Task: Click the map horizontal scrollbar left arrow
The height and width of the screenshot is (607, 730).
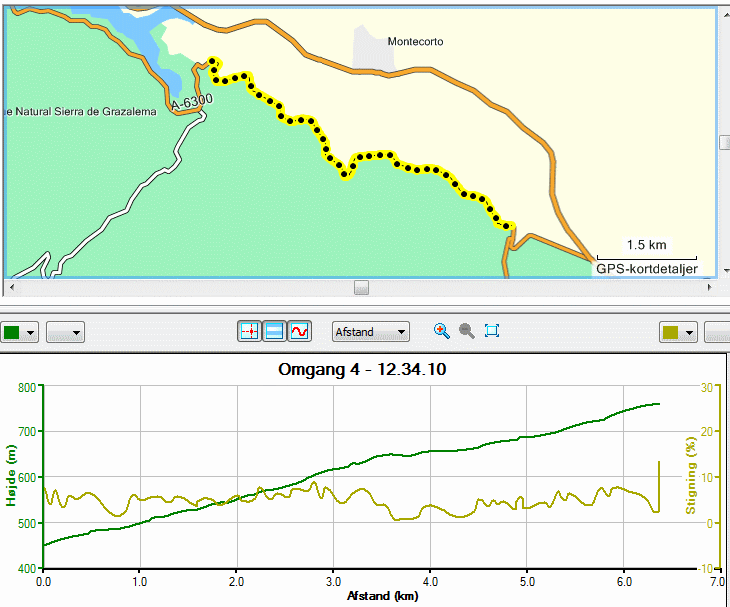Action: (x=12, y=287)
